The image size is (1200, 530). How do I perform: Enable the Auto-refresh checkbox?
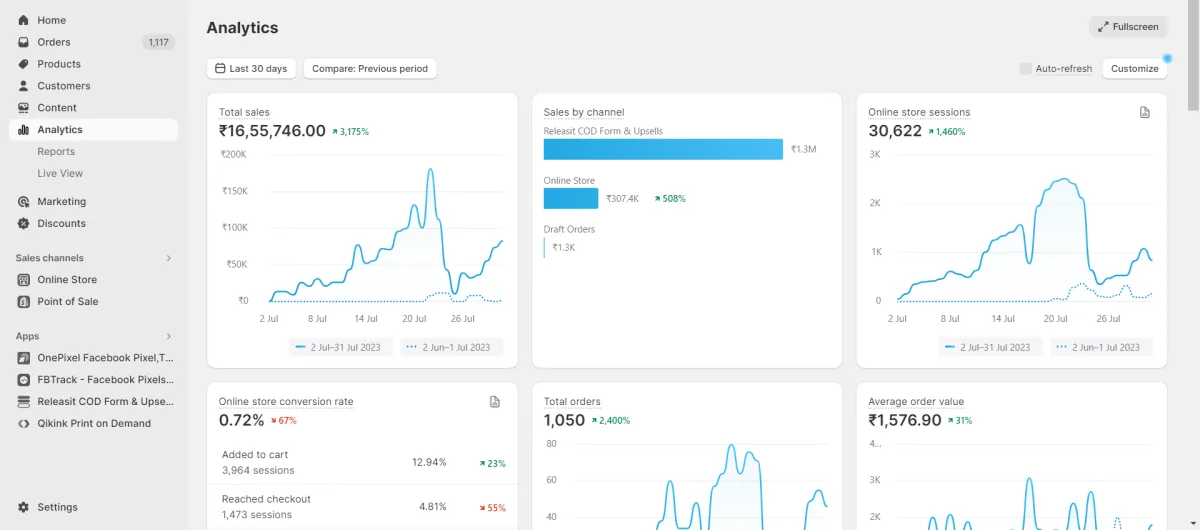click(1025, 69)
